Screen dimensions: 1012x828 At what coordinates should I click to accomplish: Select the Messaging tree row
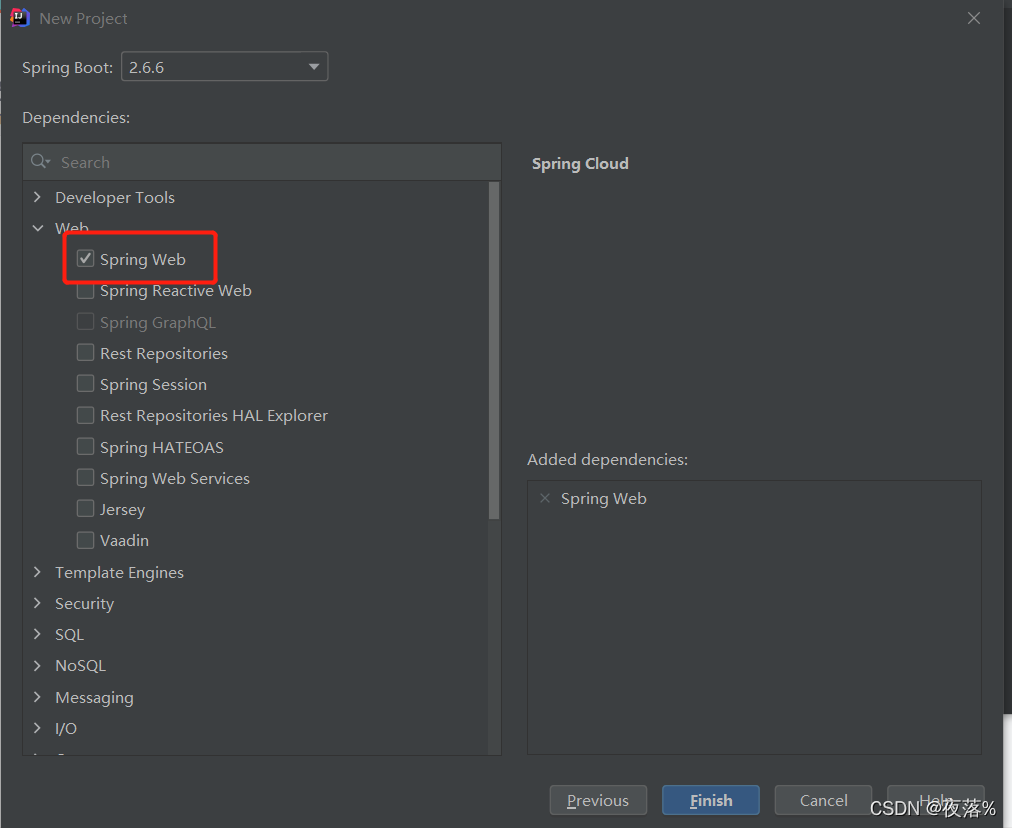point(256,697)
